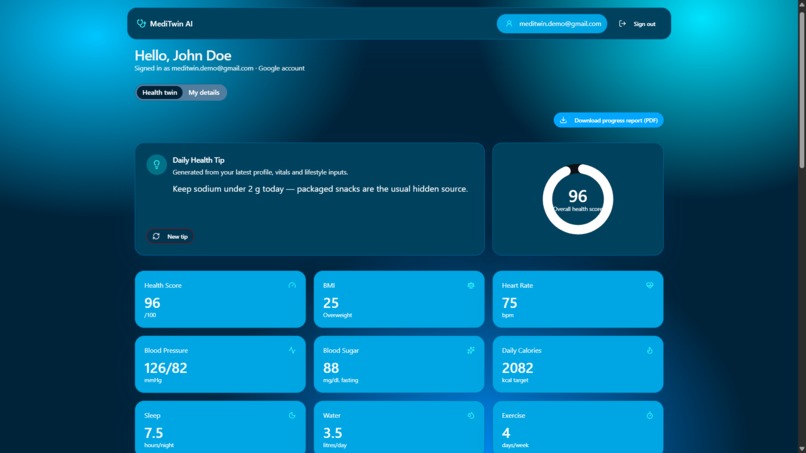Click the icon on Blood Sugar card
The height and width of the screenshot is (453, 806).
(x=471, y=350)
